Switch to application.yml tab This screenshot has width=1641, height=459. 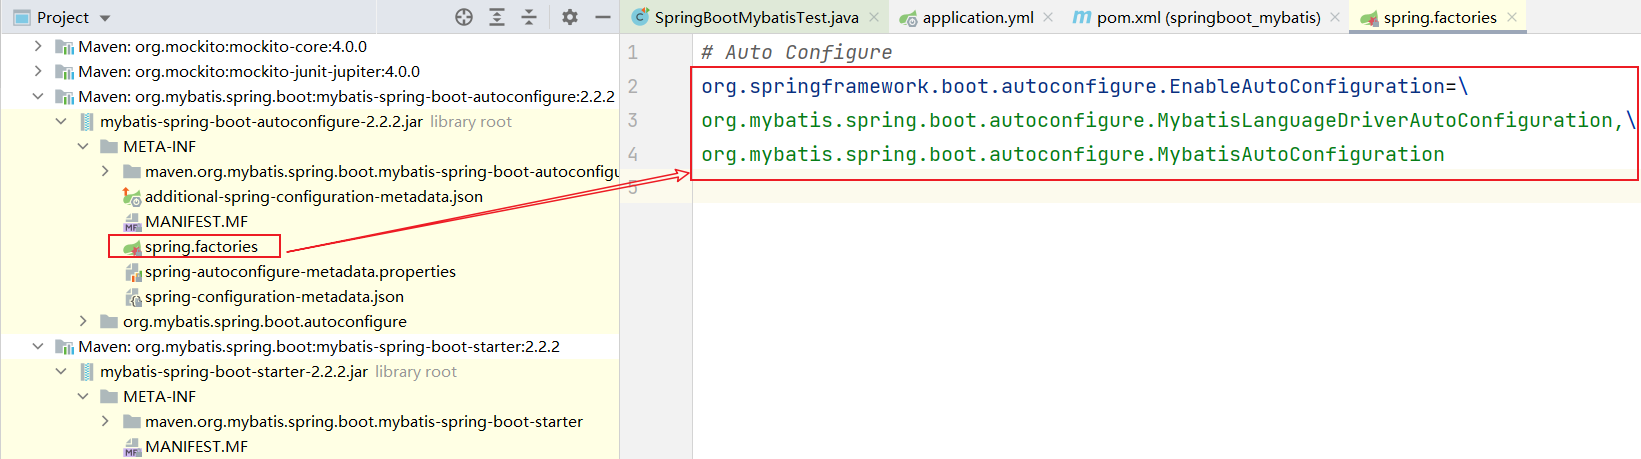[x=978, y=17]
